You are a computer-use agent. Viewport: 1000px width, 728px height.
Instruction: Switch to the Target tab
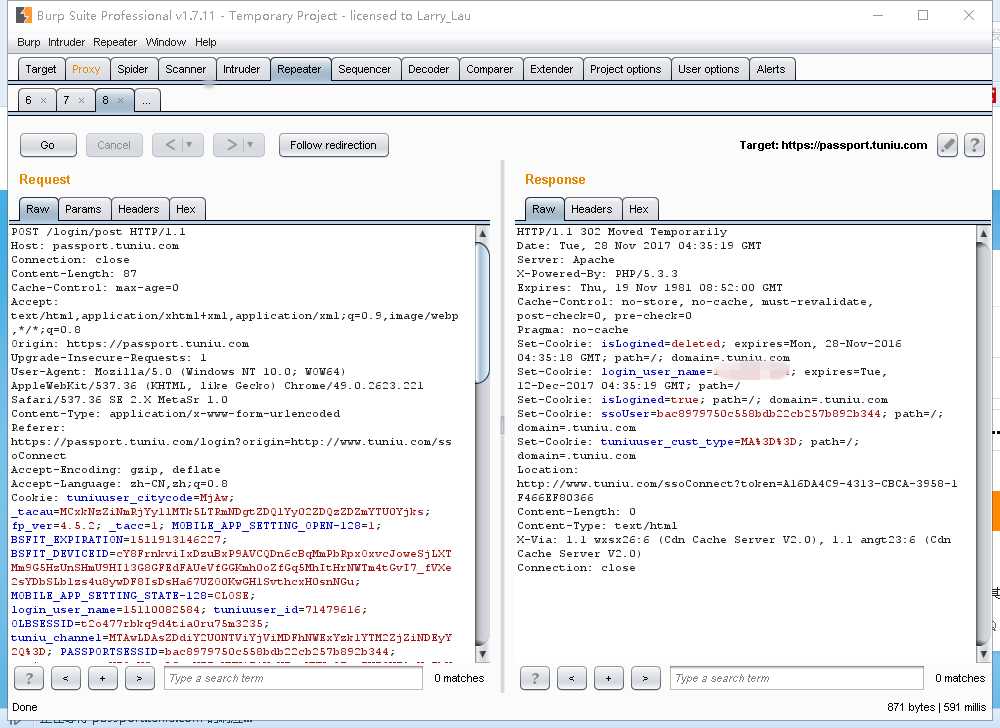(41, 69)
